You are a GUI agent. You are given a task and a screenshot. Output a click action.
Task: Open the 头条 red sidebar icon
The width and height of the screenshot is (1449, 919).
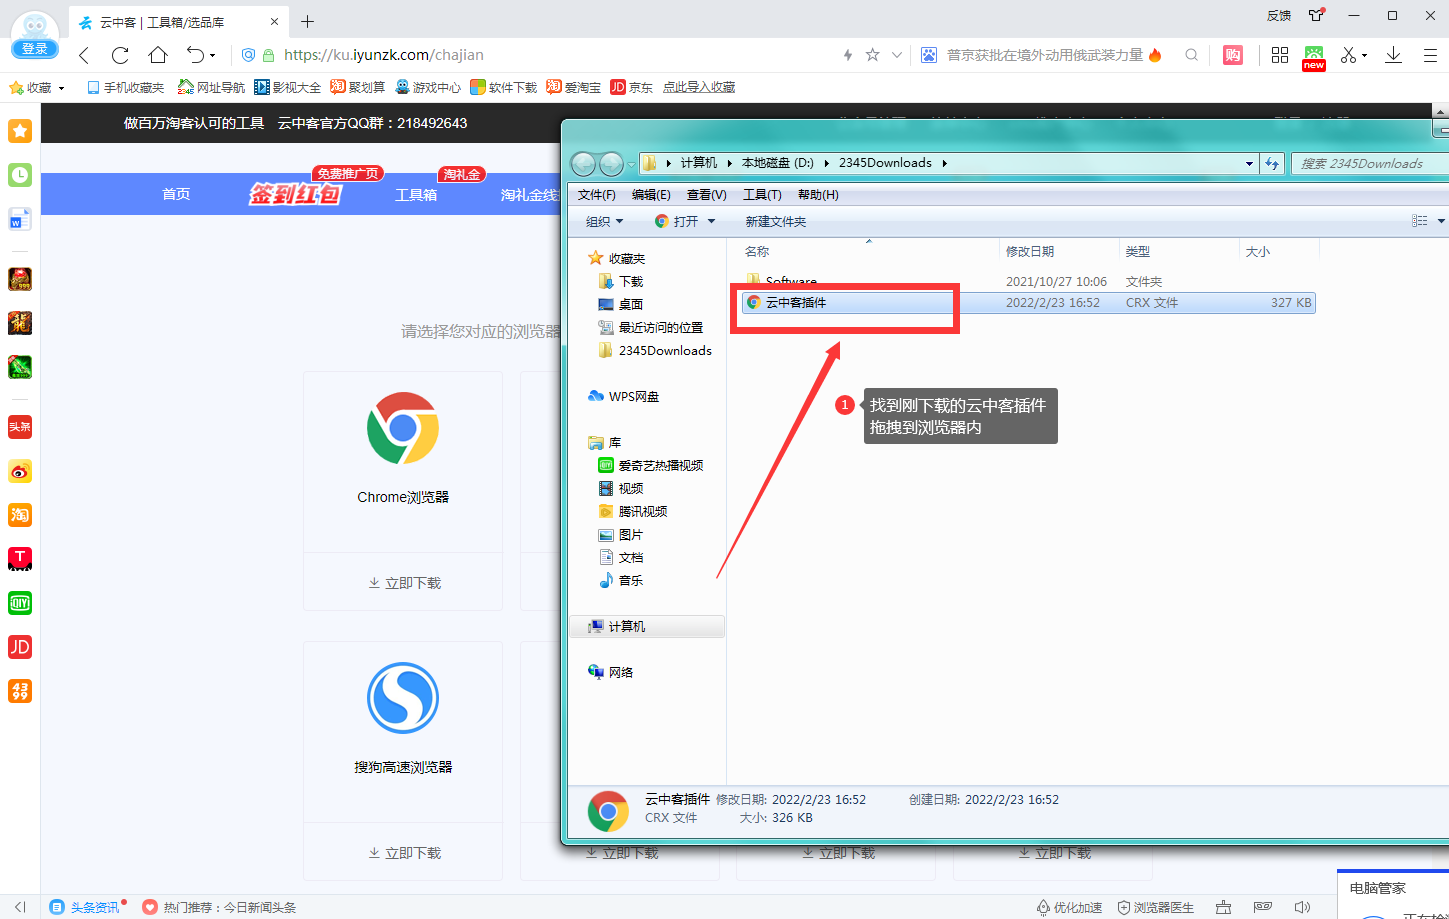tap(20, 427)
